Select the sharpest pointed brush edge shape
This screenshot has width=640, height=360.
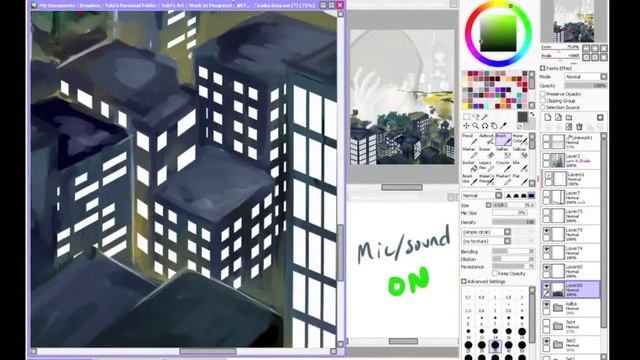click(509, 196)
